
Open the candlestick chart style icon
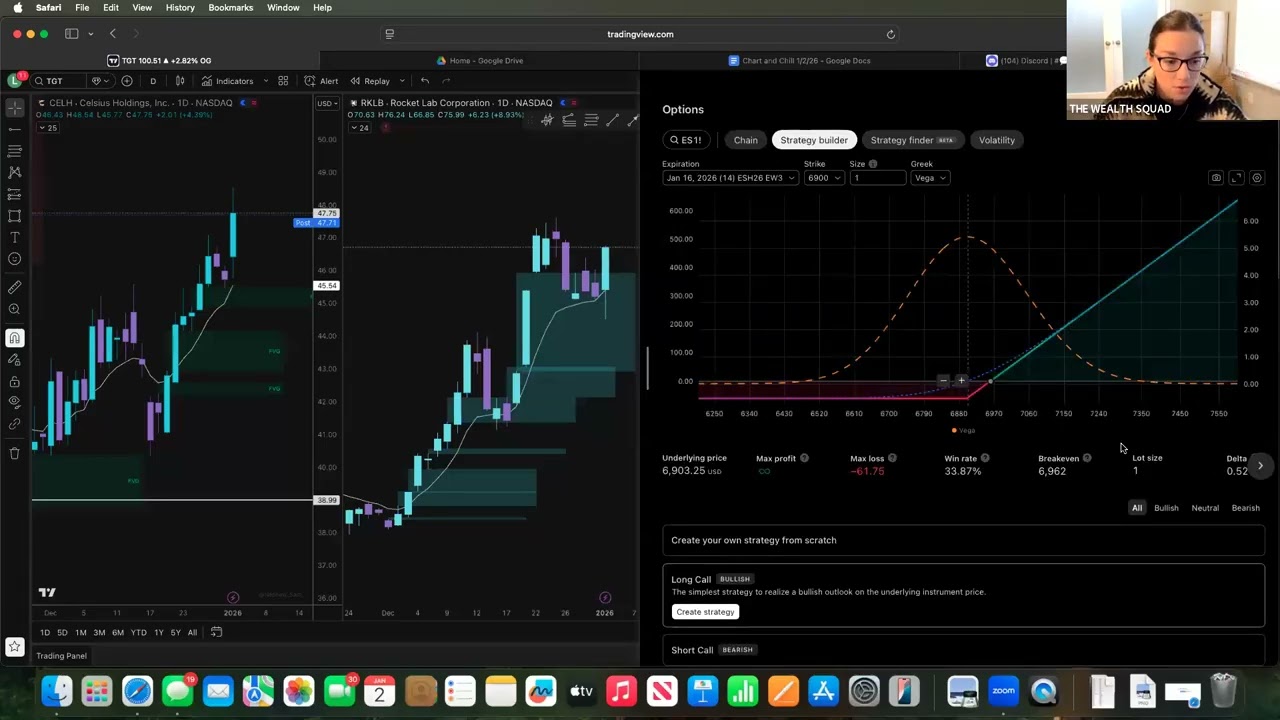pyautogui.click(x=180, y=81)
